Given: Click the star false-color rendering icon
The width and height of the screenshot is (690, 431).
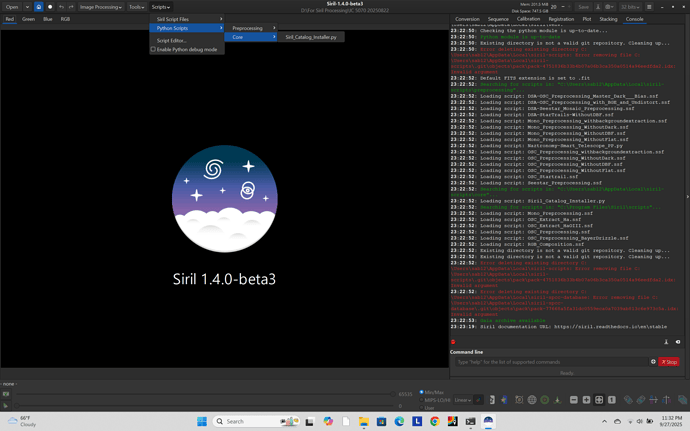Looking at the screenshot, I should [x=504, y=400].
